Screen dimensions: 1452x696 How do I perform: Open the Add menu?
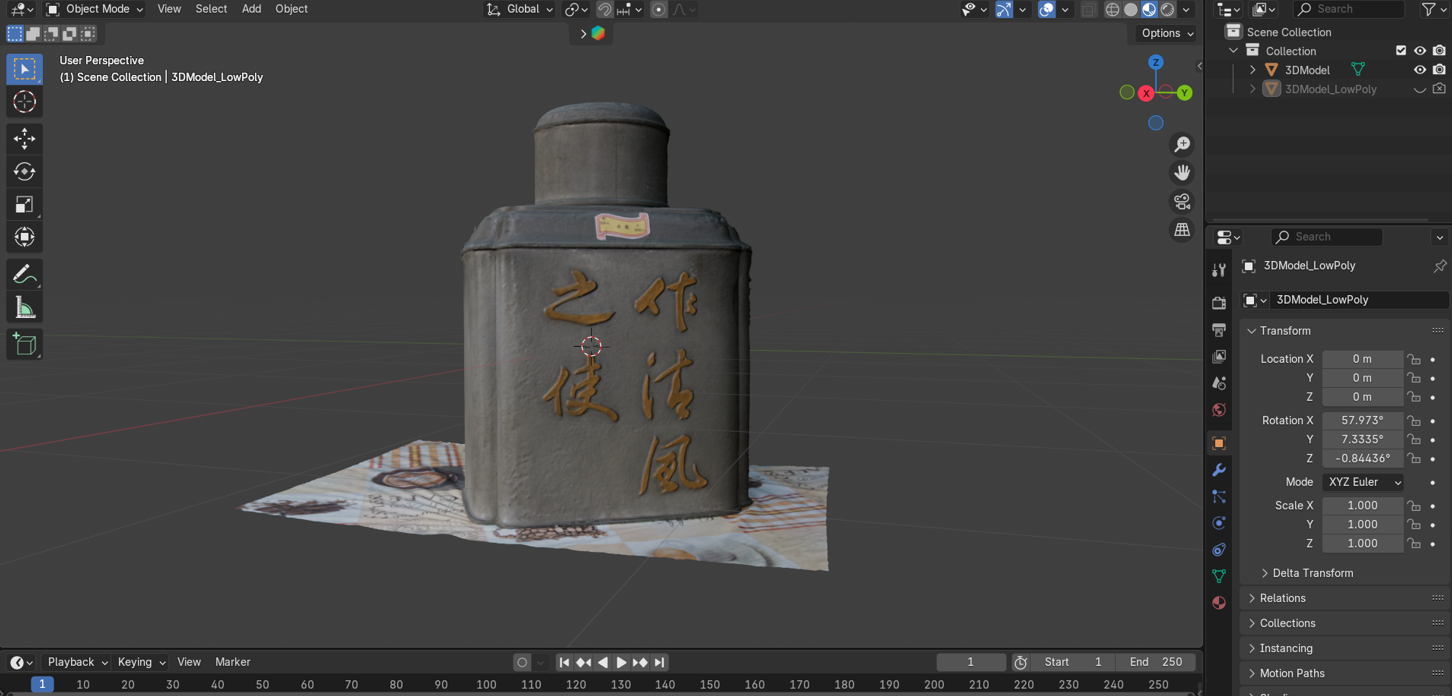click(251, 9)
